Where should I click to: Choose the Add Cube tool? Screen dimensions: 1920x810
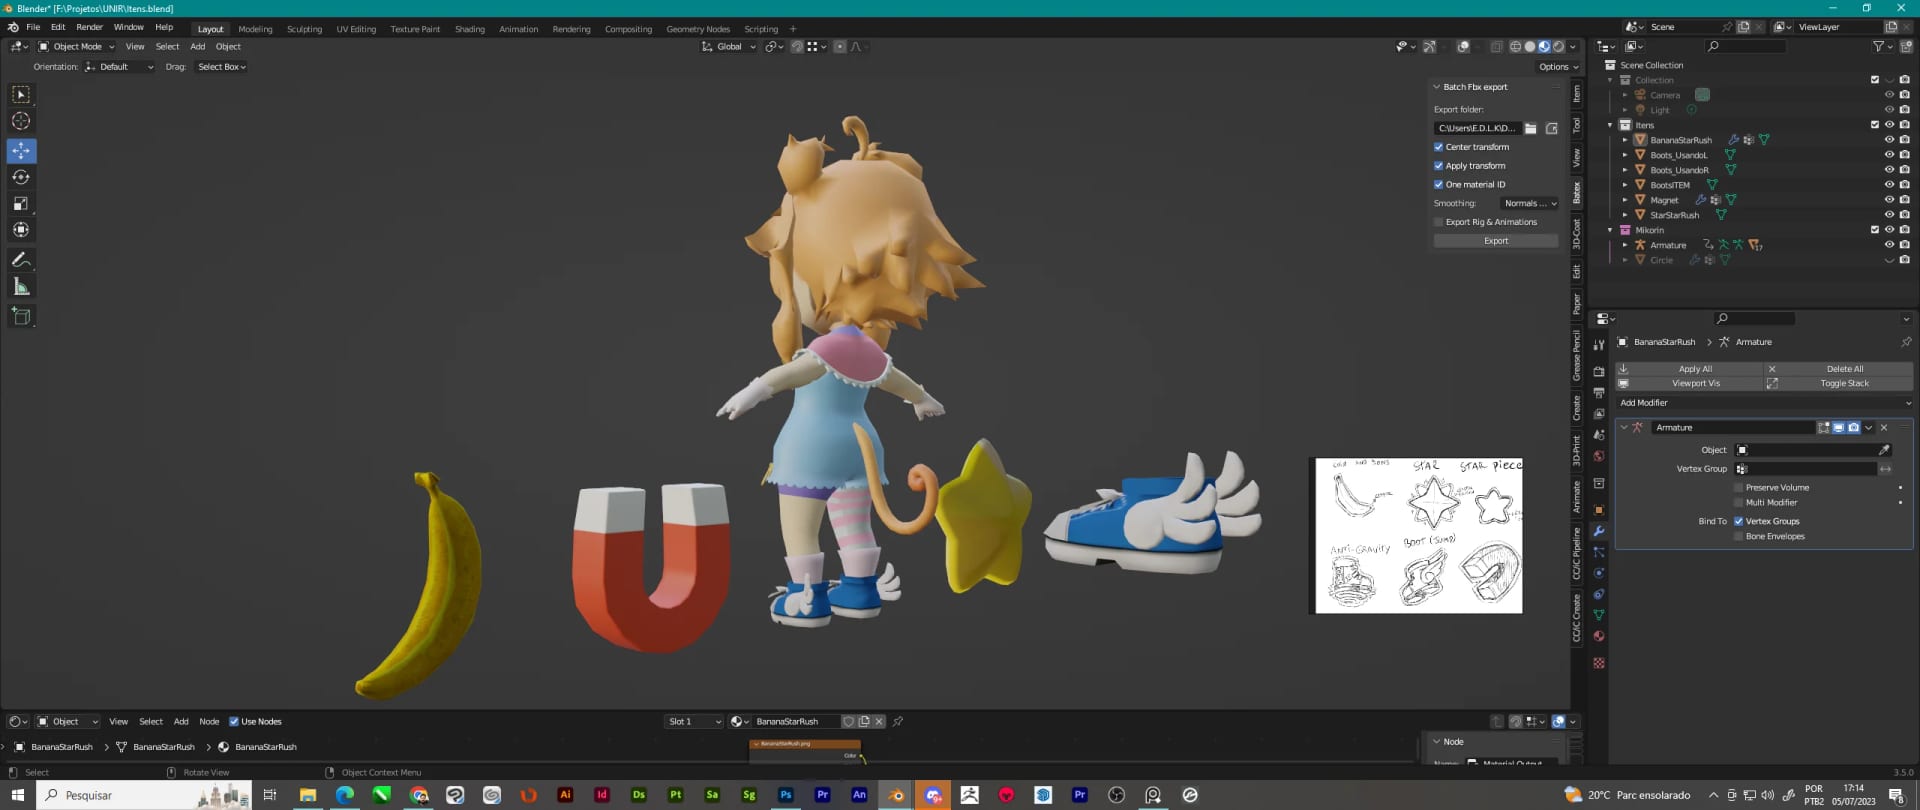21,316
